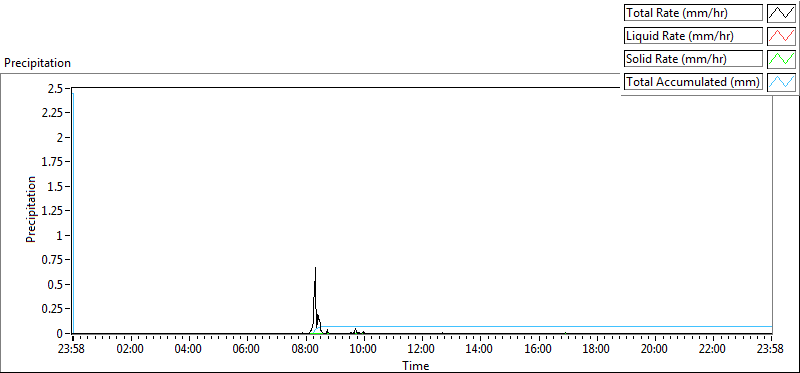
Task: Click the 16:00 time tick label
Action: (x=538, y=350)
